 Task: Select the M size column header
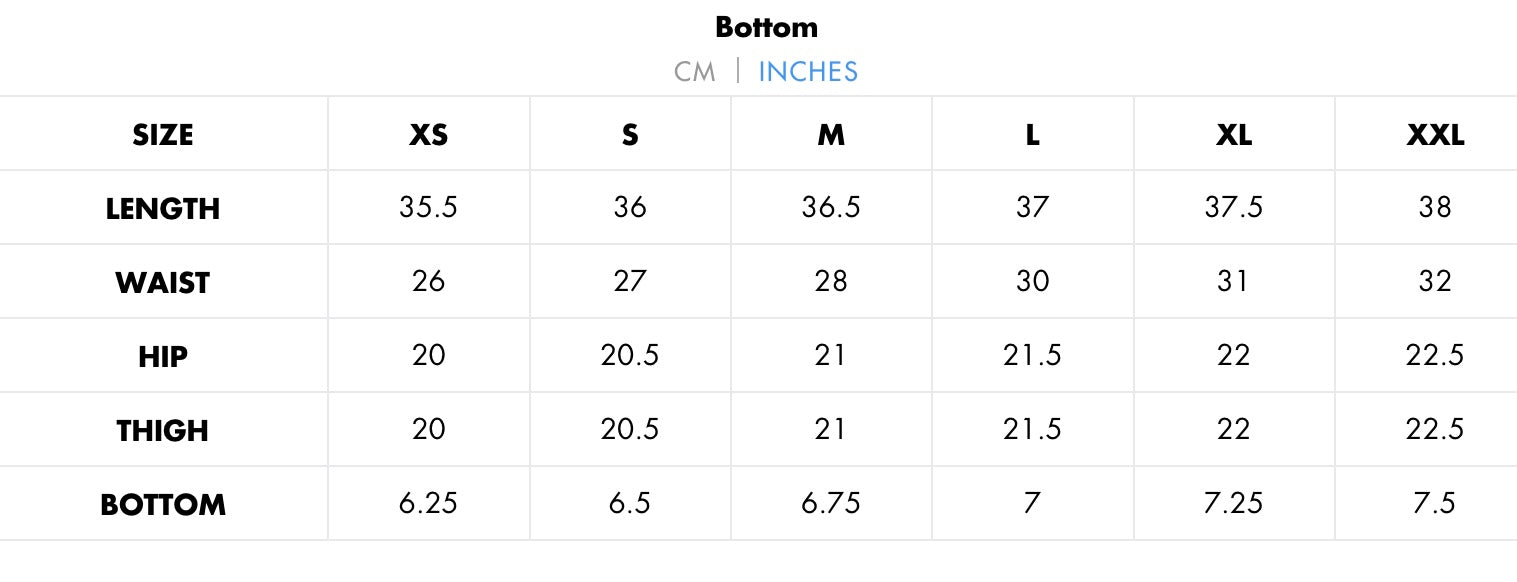click(x=831, y=135)
